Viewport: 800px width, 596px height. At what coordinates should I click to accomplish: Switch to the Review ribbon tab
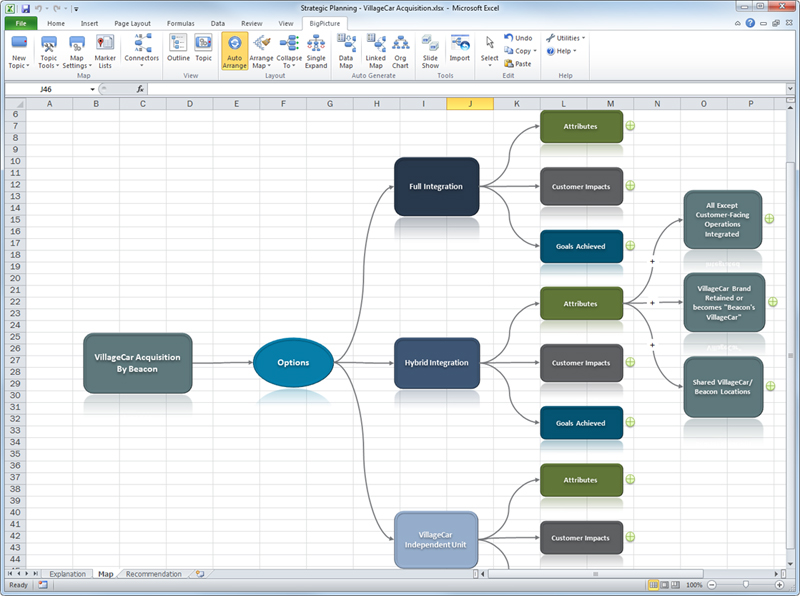click(252, 23)
